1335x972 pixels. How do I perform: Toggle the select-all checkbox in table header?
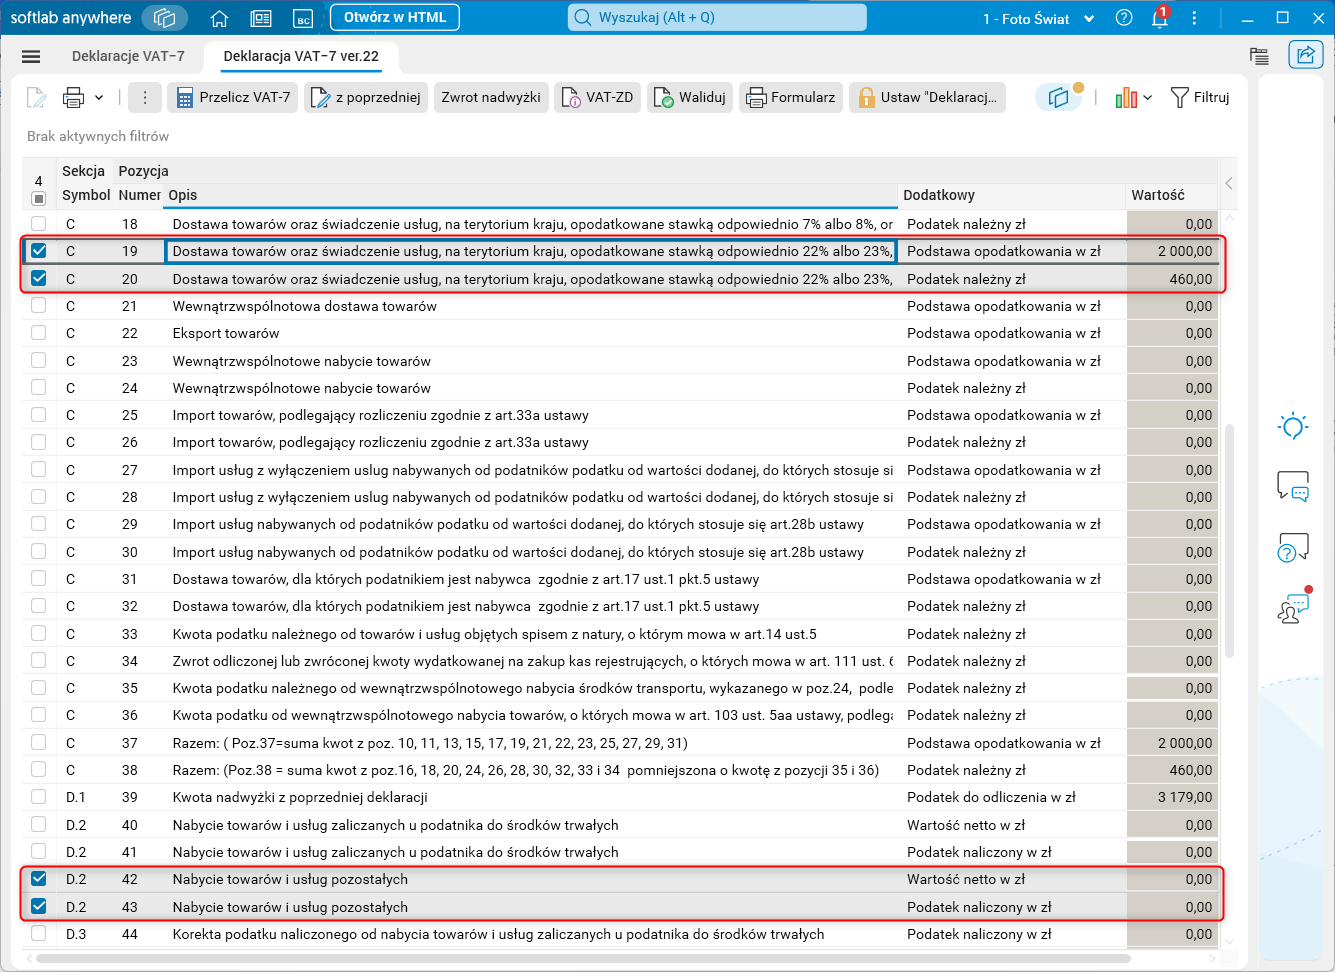[39, 198]
